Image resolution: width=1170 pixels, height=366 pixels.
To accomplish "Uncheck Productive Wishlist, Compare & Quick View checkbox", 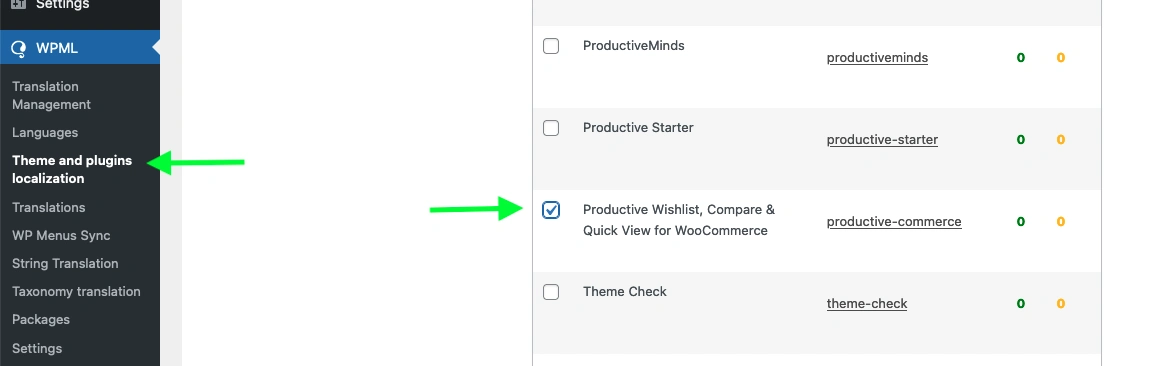I will click(551, 210).
